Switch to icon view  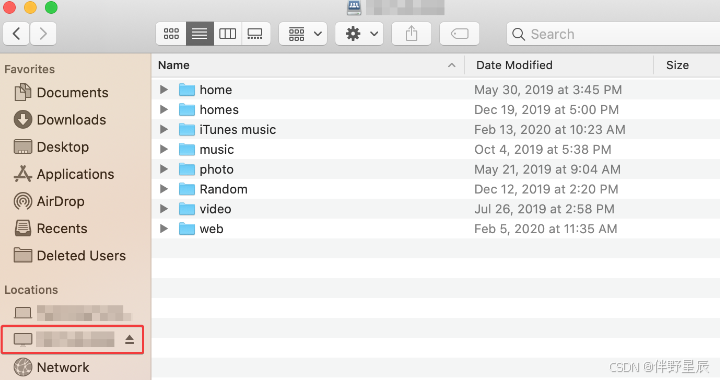[x=171, y=34]
